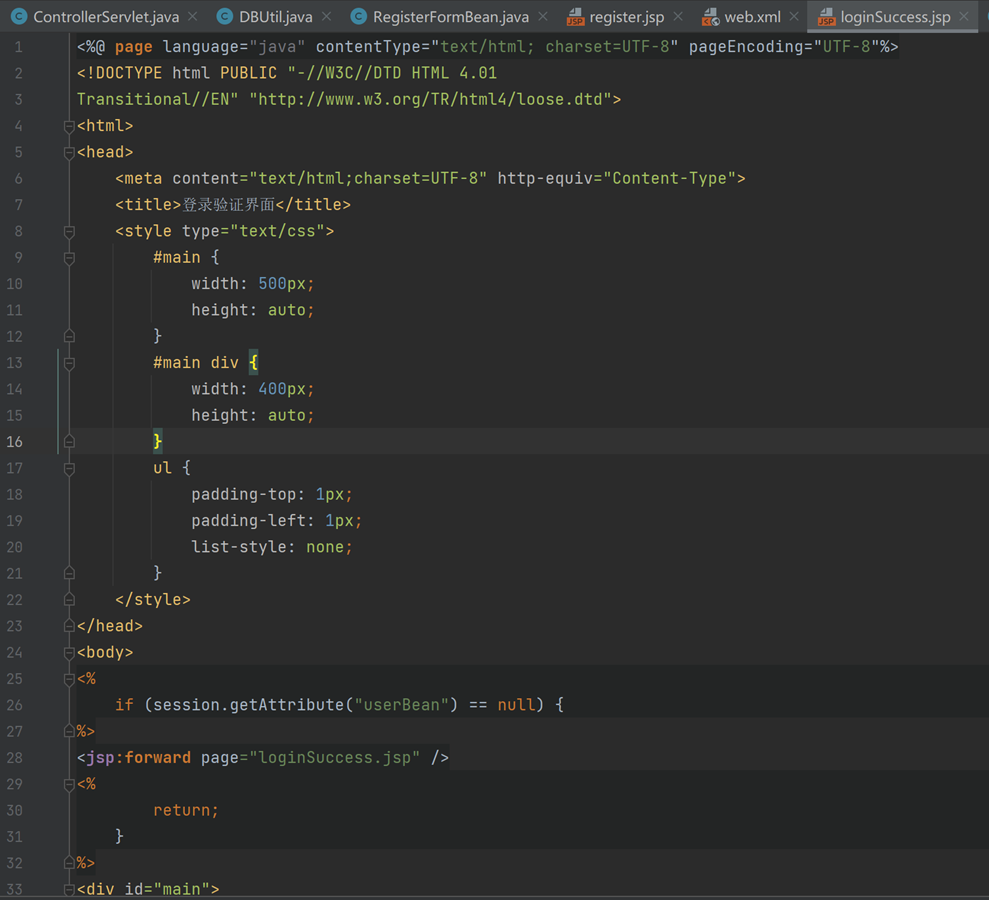
Task: Click 'session.getAttribute' call on line 26
Action: point(249,704)
